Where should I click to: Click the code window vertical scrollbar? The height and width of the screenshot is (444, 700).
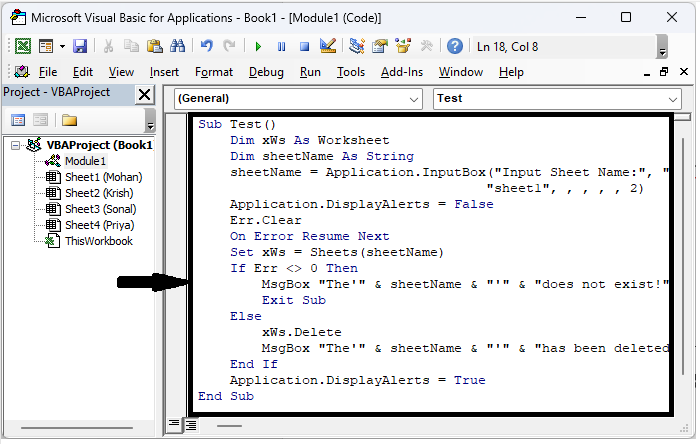click(x=683, y=257)
